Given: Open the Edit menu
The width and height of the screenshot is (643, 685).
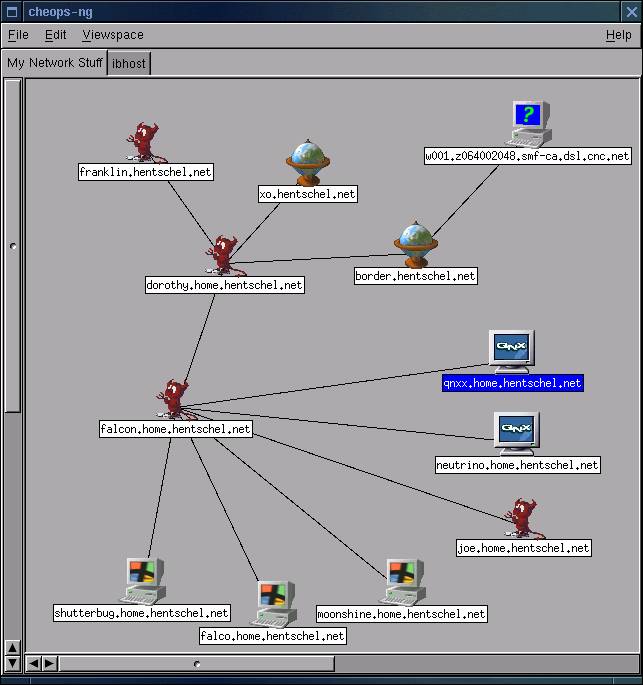Looking at the screenshot, I should point(55,35).
